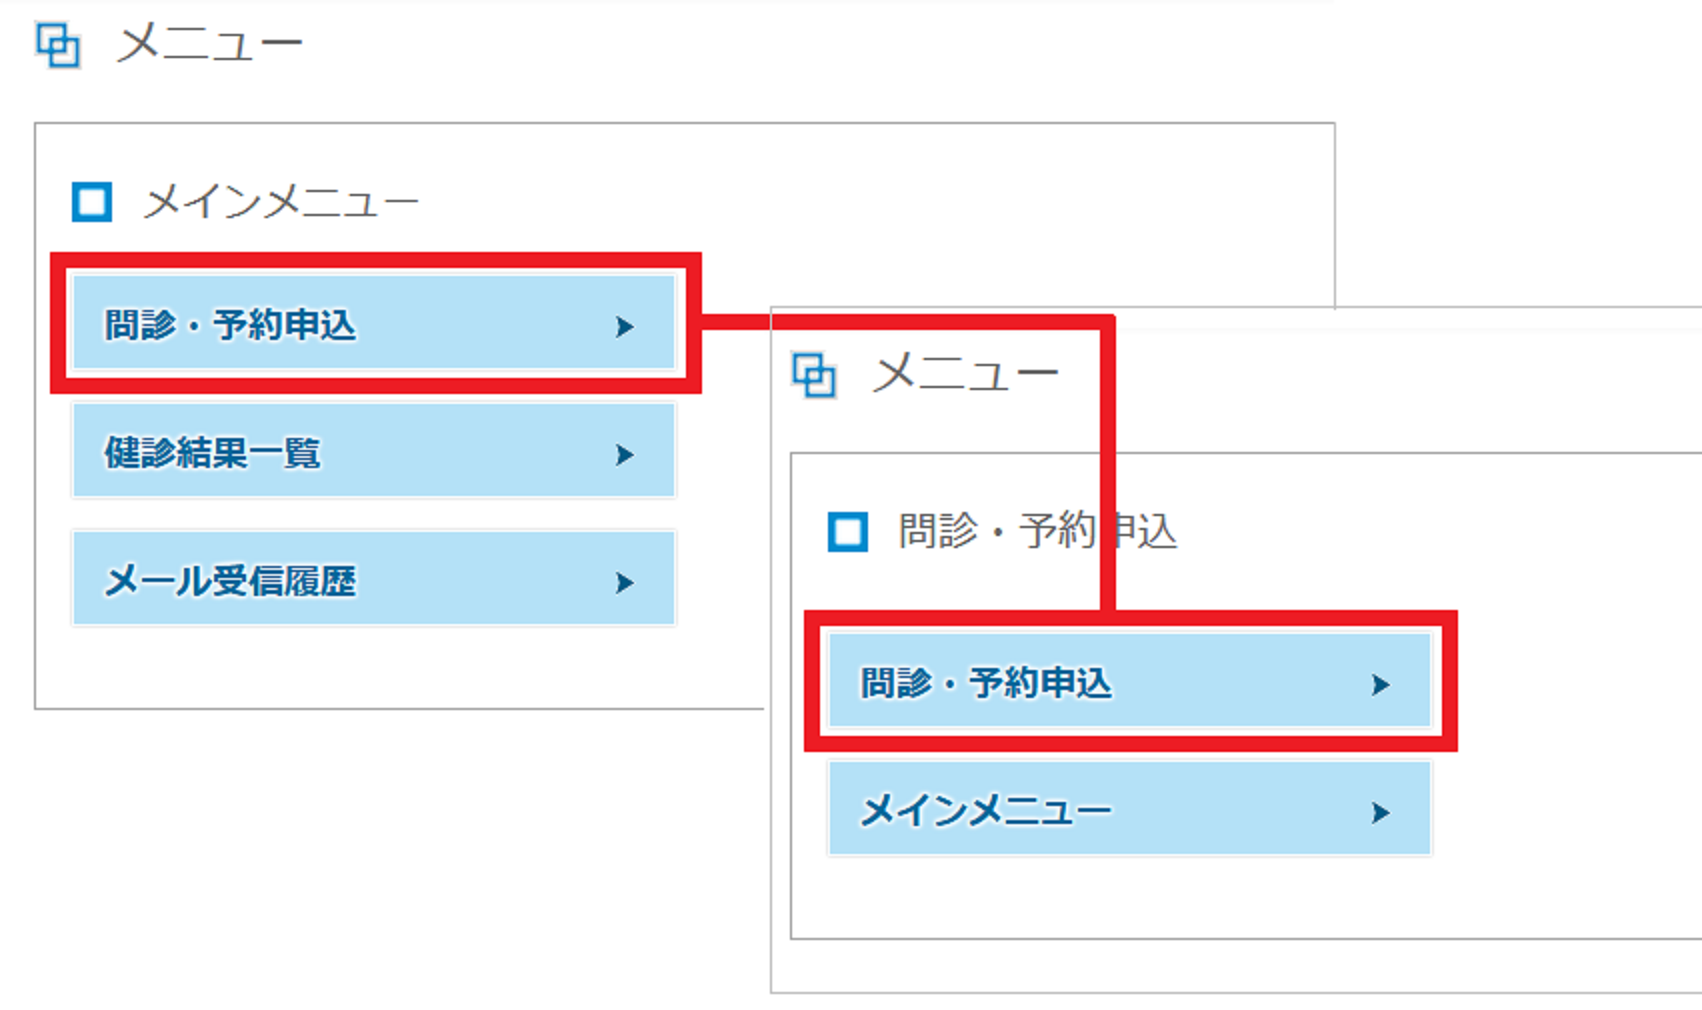
Task: Click the 問診・予約申込 section heading text
Action: [x=1037, y=531]
